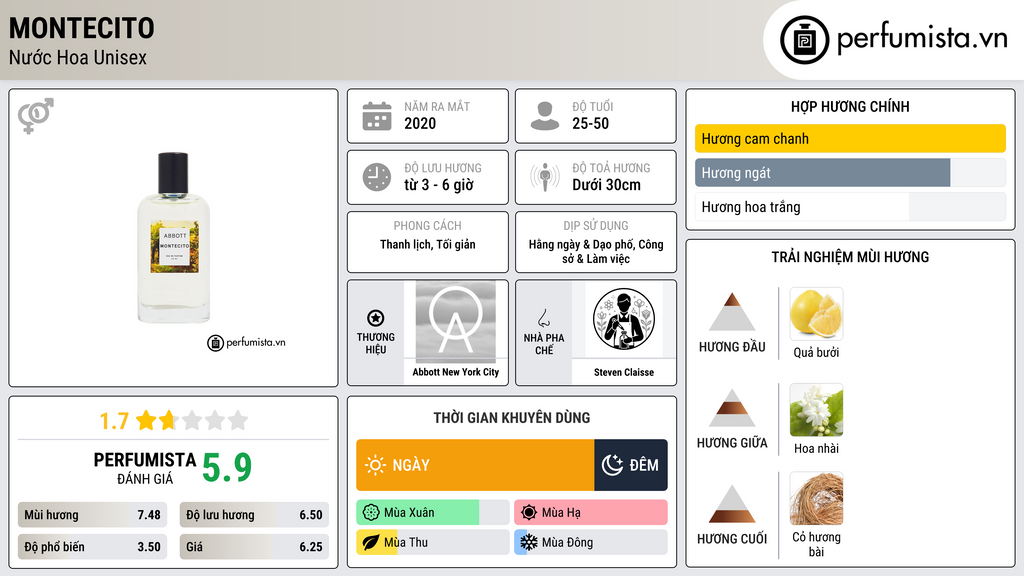Click the nose icon above Nhà pha chế
Screen dimensions: 1024x576
(x=543, y=318)
